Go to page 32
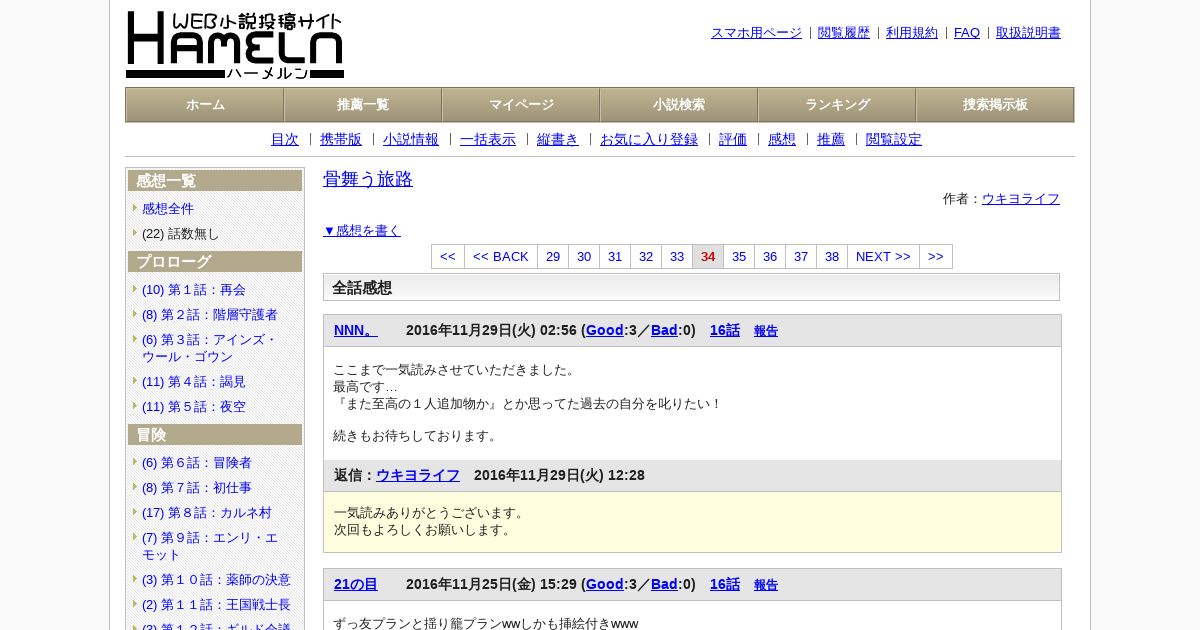Screen dimensions: 1200x630 pos(646,256)
